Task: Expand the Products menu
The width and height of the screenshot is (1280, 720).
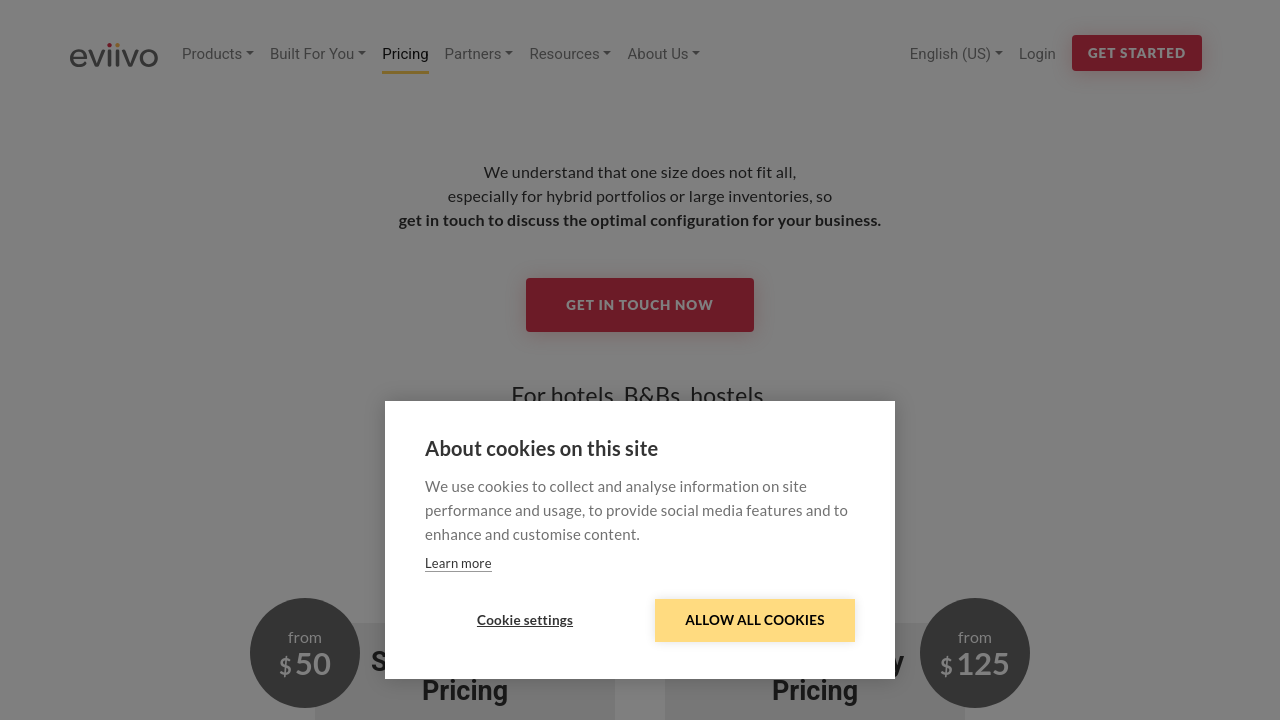Action: (x=217, y=54)
